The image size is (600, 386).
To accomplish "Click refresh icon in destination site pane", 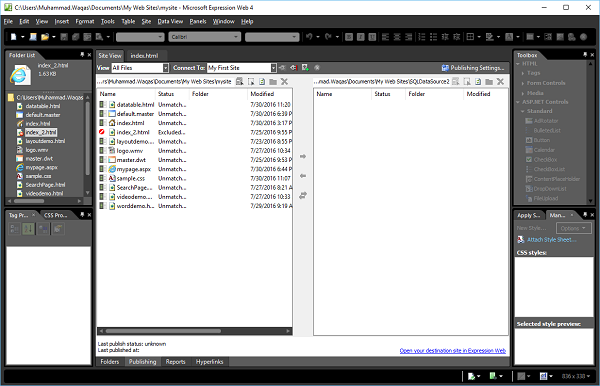I will point(478,81).
